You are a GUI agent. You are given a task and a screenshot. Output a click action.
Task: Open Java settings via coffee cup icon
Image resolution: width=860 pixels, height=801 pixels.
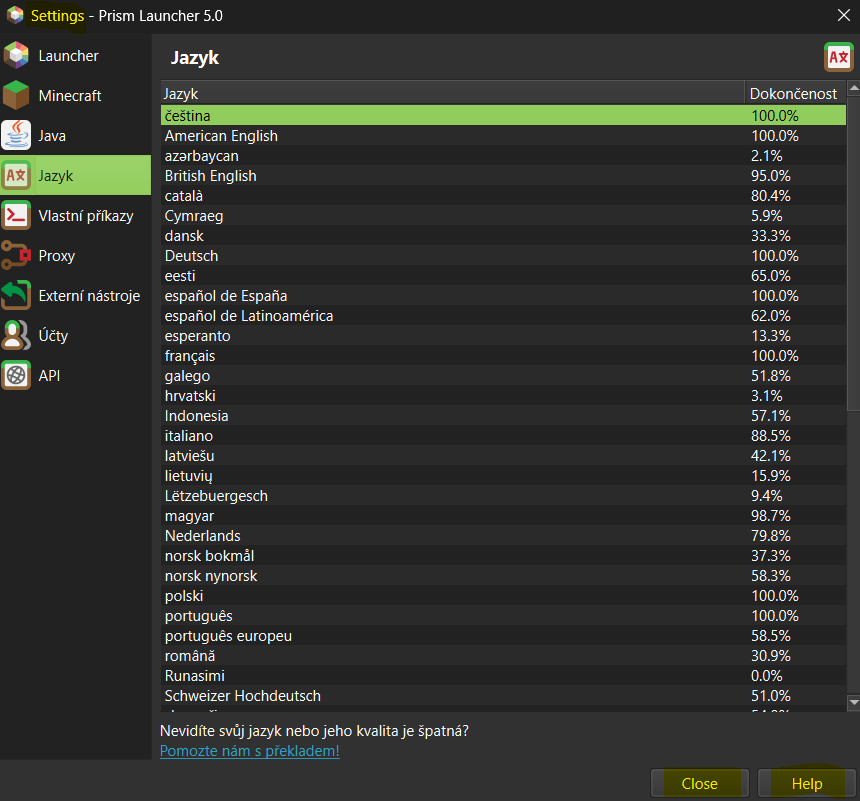click(x=18, y=135)
